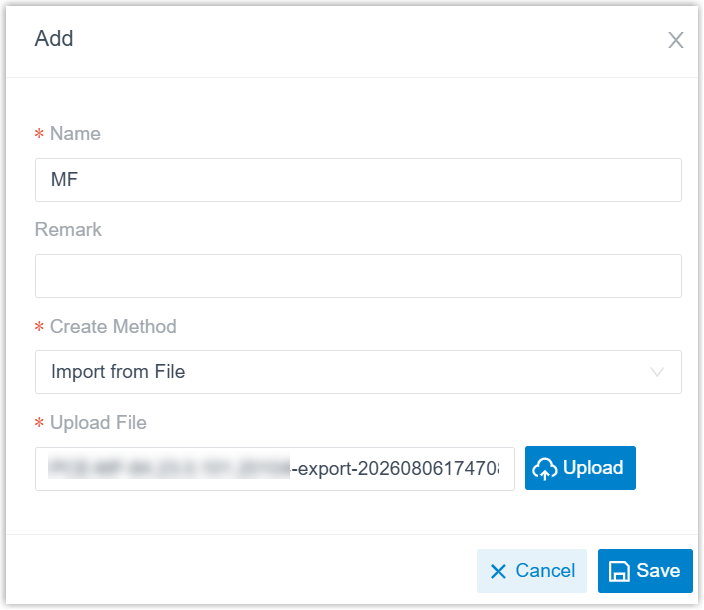
Task: Click the Name field label
Action: click(x=75, y=134)
